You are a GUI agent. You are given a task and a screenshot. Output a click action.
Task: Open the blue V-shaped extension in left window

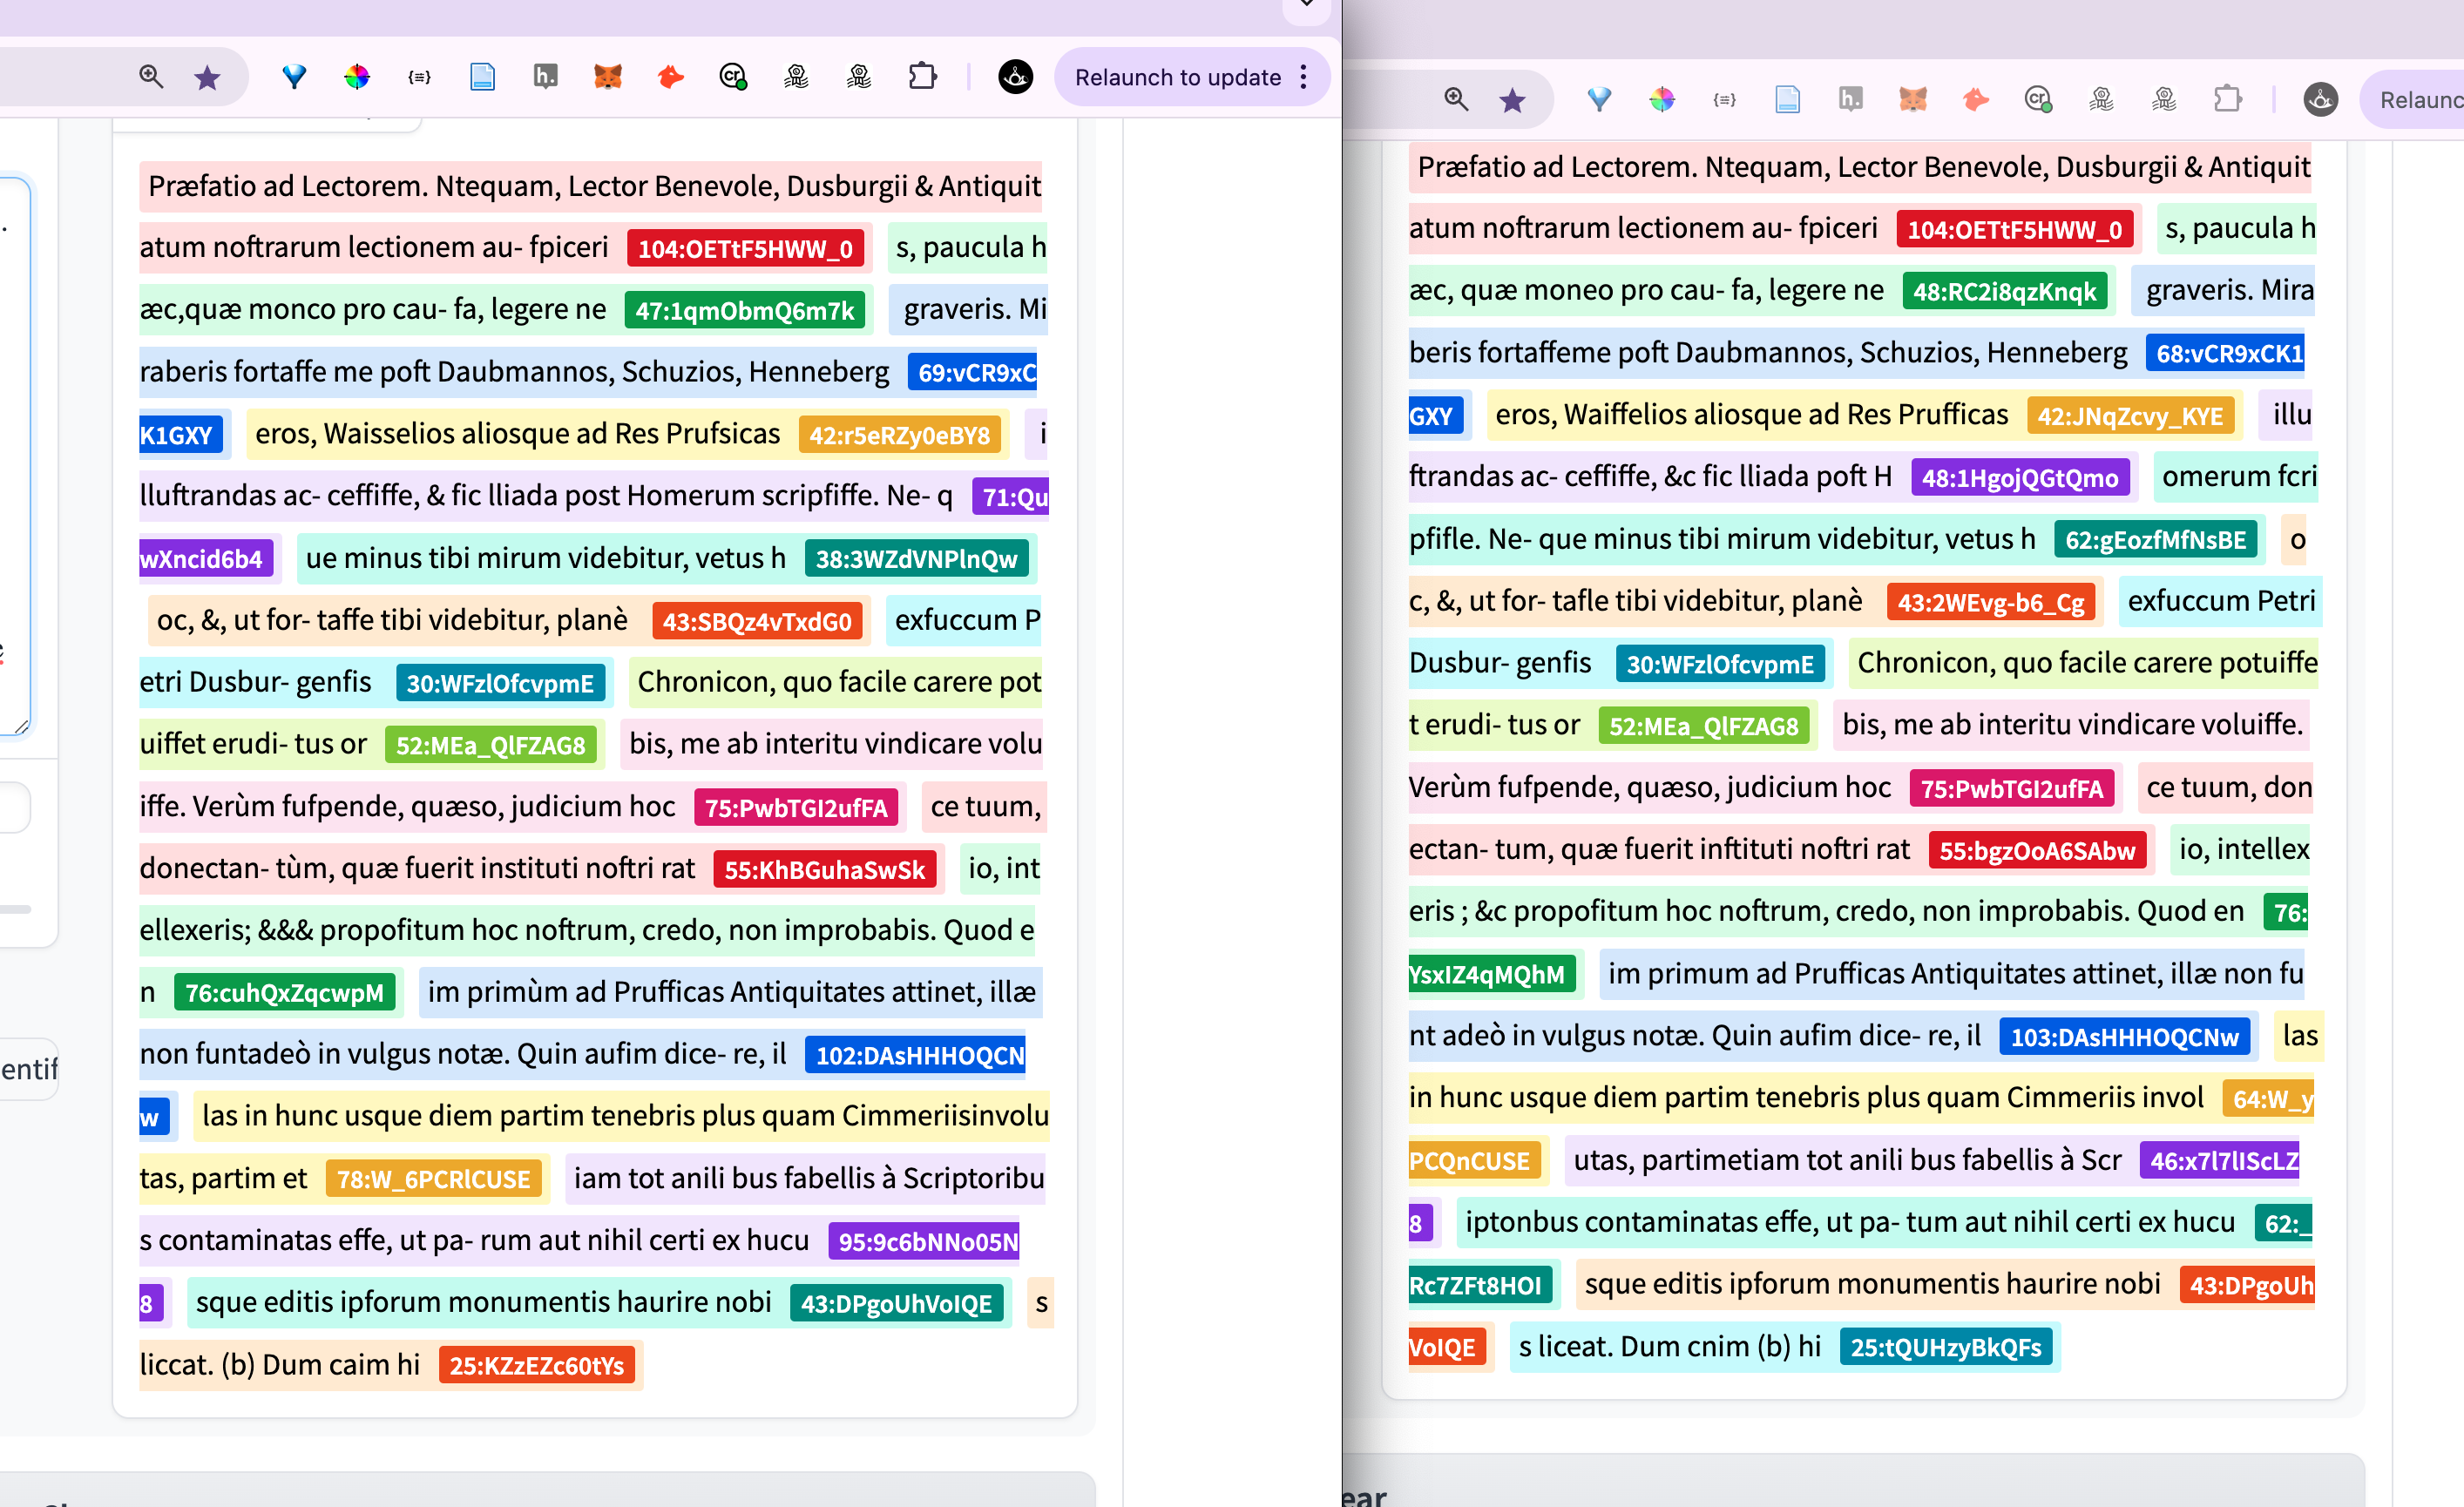coord(294,77)
